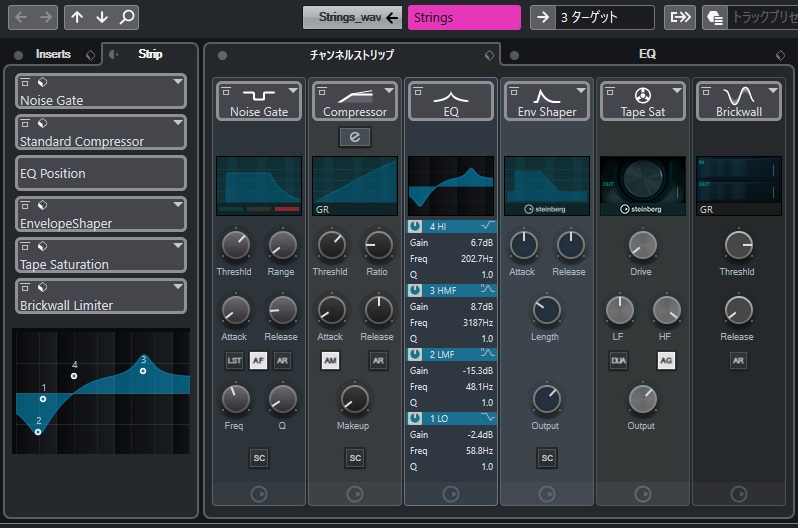This screenshot has width=798, height=528.
Task: Click Noise Gate AR auto release button
Action: pos(282,360)
